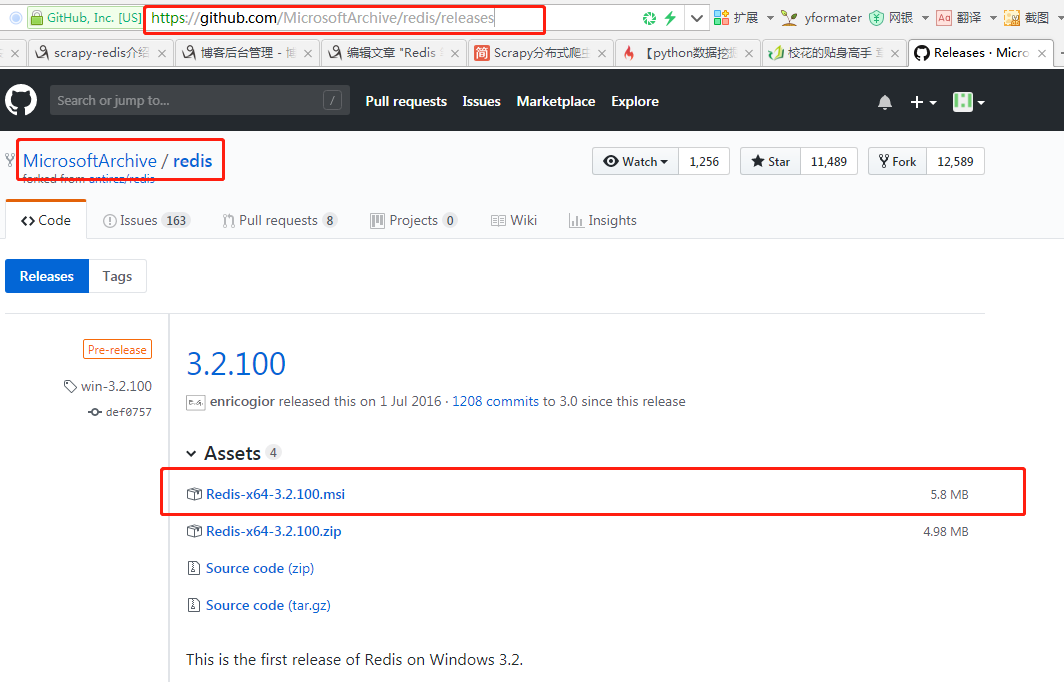Open Explore in the top navigation
Viewport: 1064px width, 682px height.
pos(634,101)
